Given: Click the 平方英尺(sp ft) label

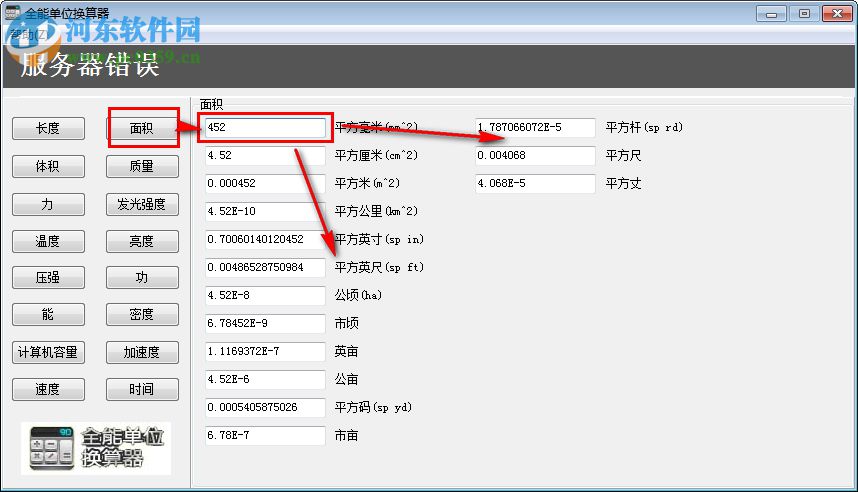Looking at the screenshot, I should (x=379, y=267).
